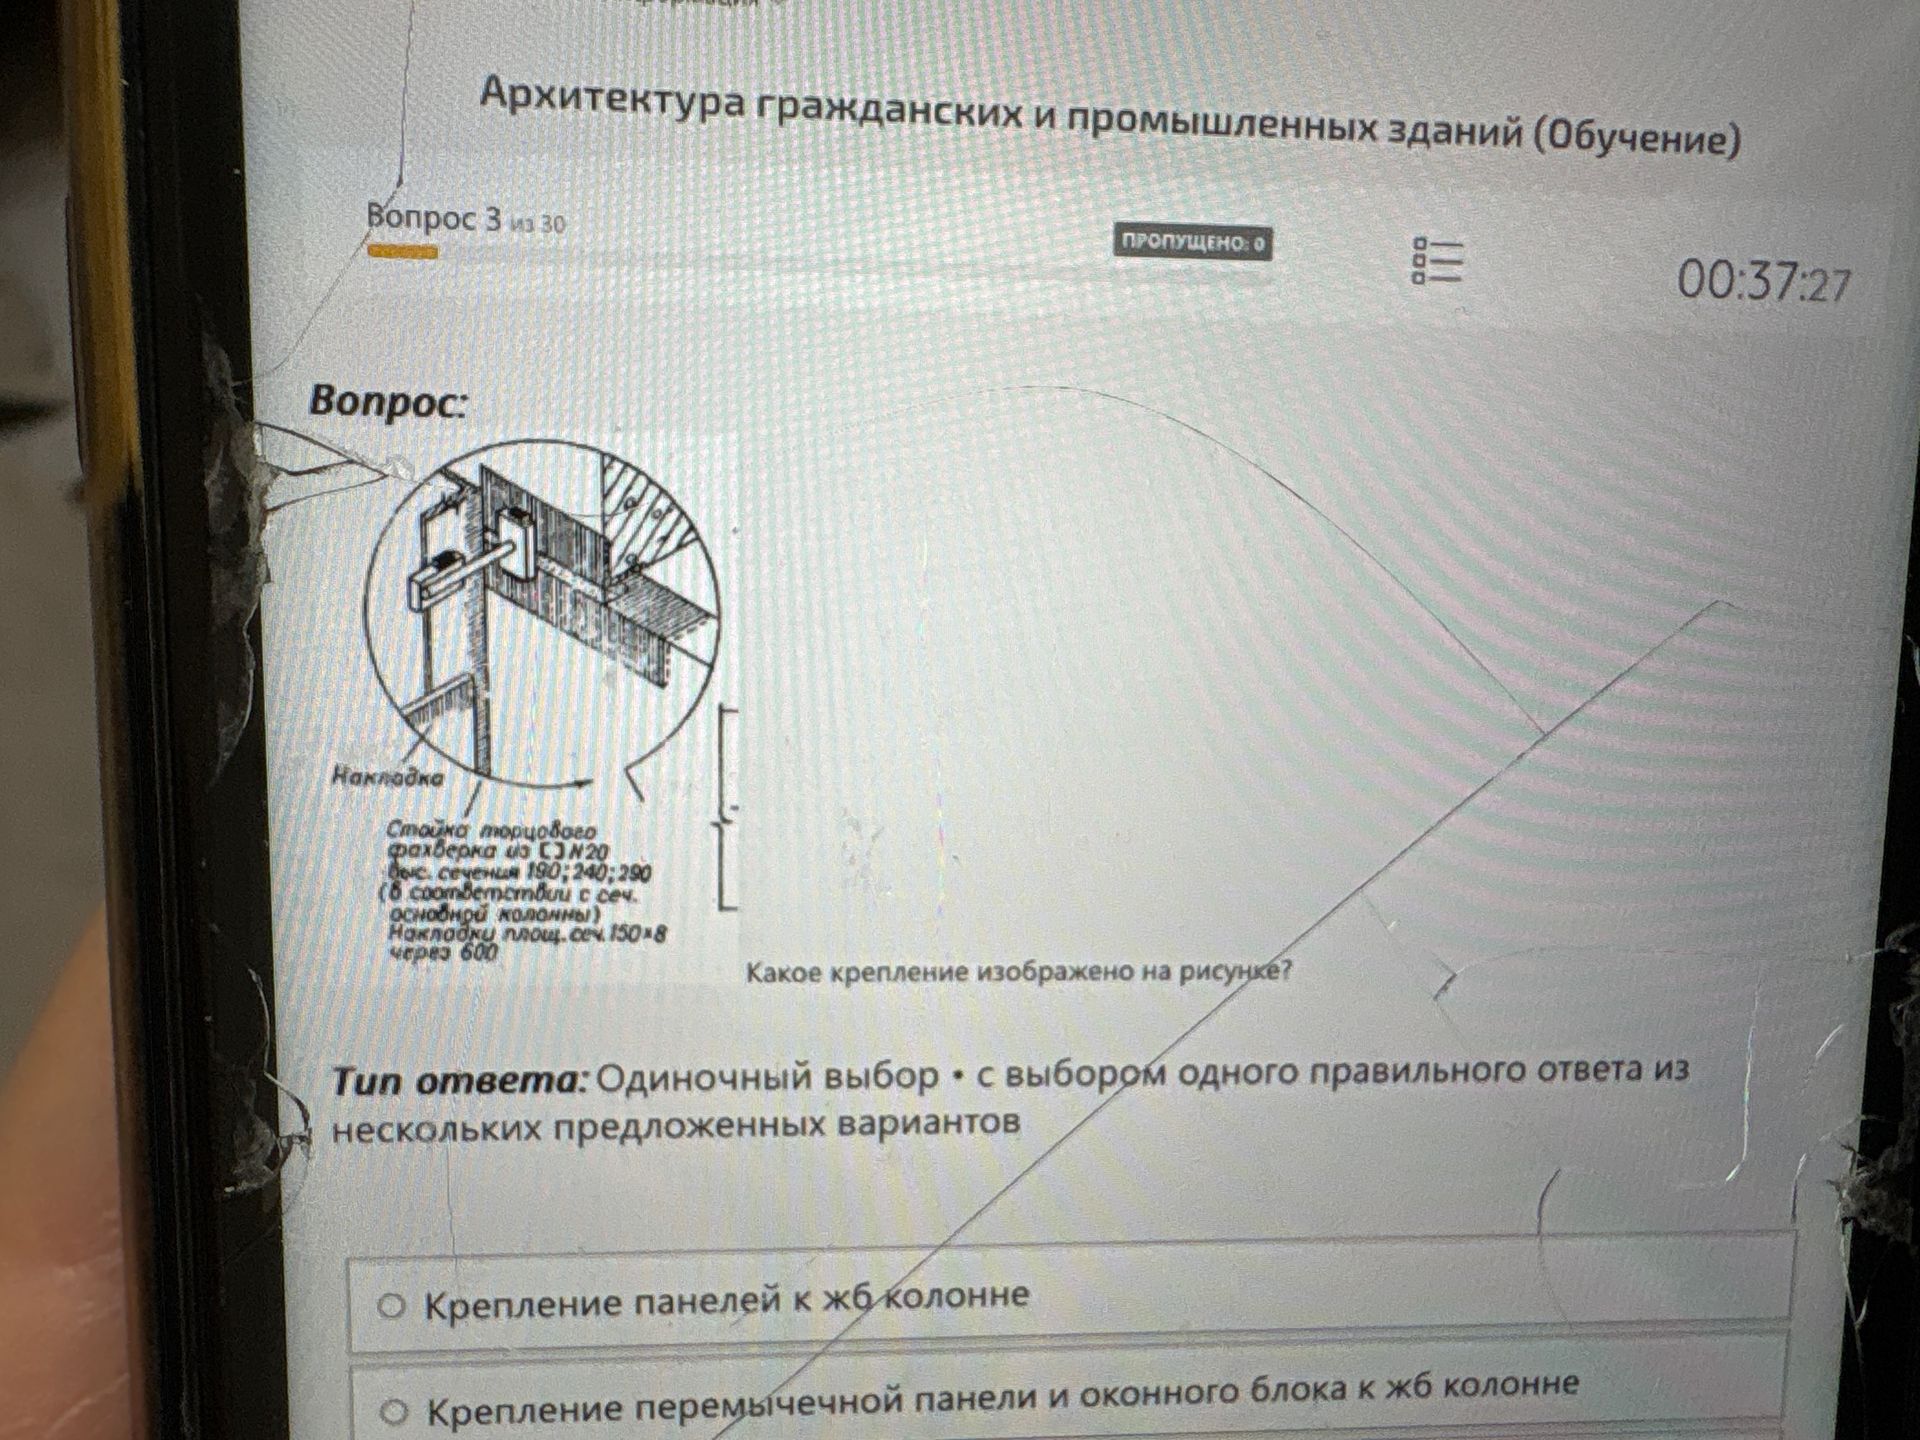Click the 'Накладка' label in the diagram

[x=387, y=775]
